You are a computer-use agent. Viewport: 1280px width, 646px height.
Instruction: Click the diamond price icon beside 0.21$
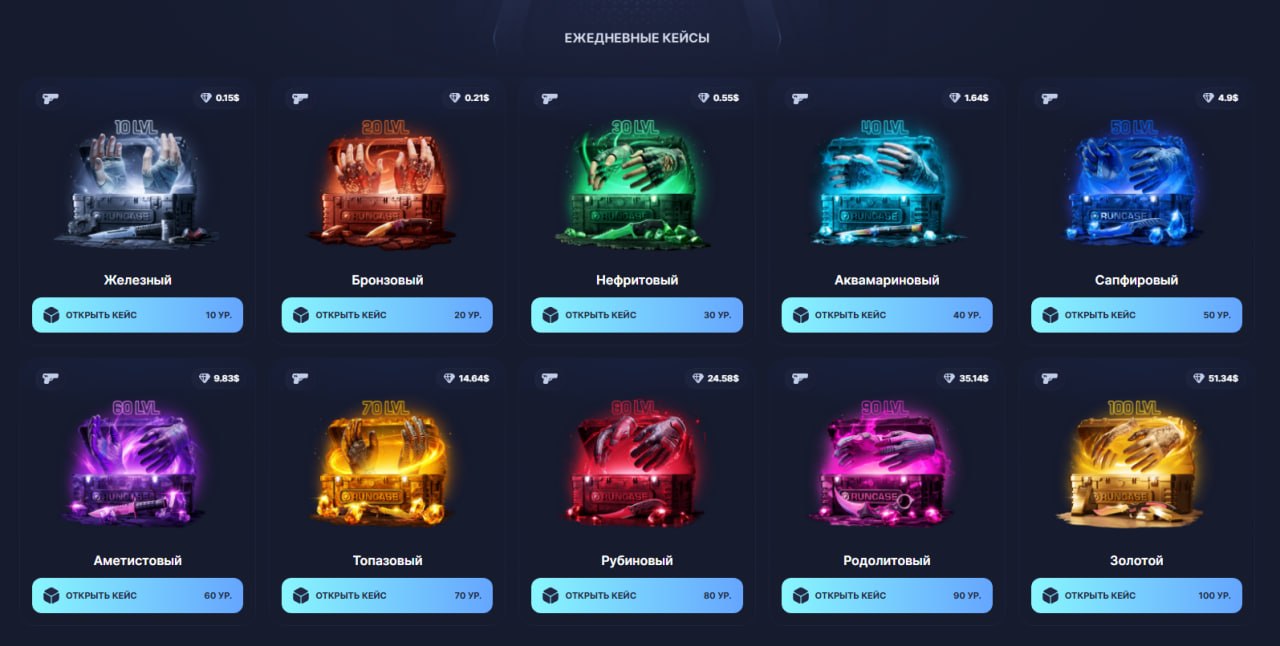tap(455, 98)
